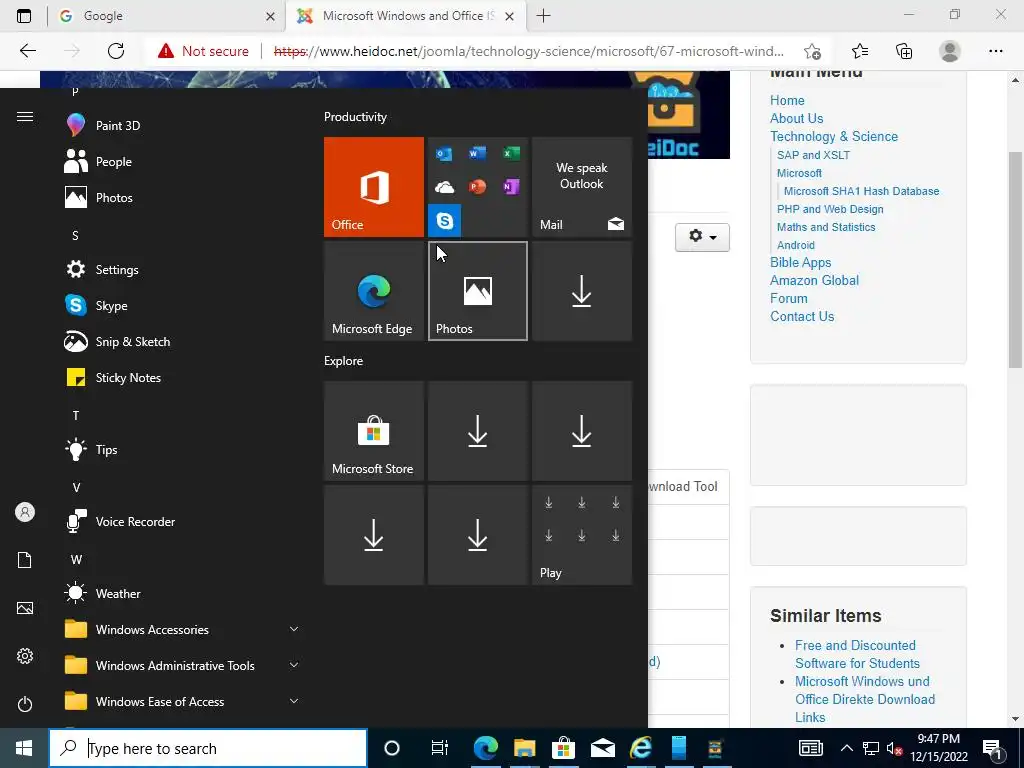Screen dimensions: 1024x768
Task: Open the Mail tile
Action: tap(582, 187)
